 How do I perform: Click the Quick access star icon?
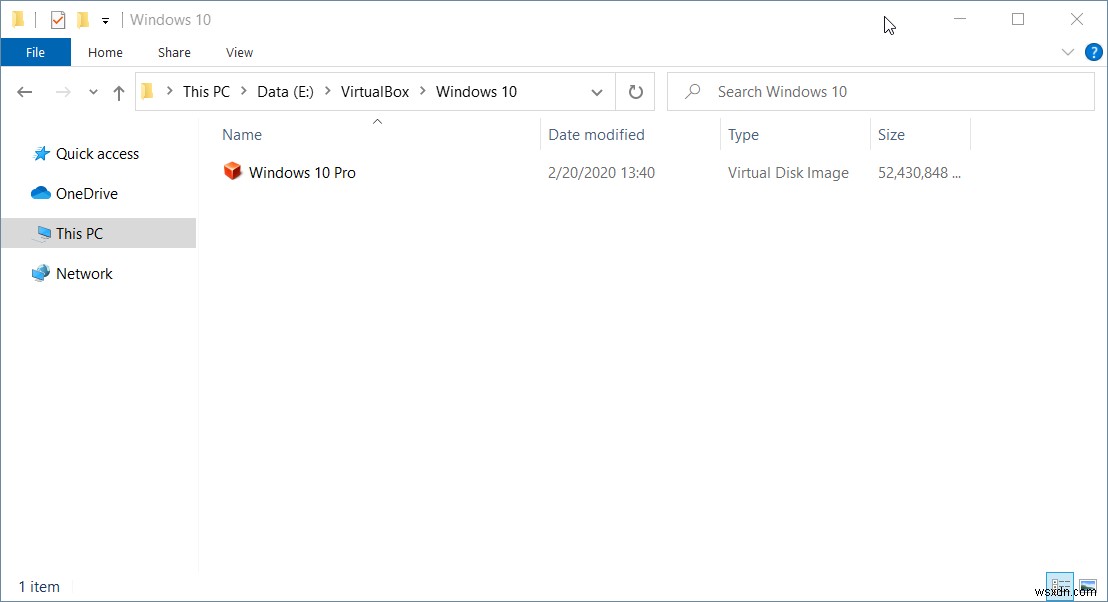click(x=42, y=153)
